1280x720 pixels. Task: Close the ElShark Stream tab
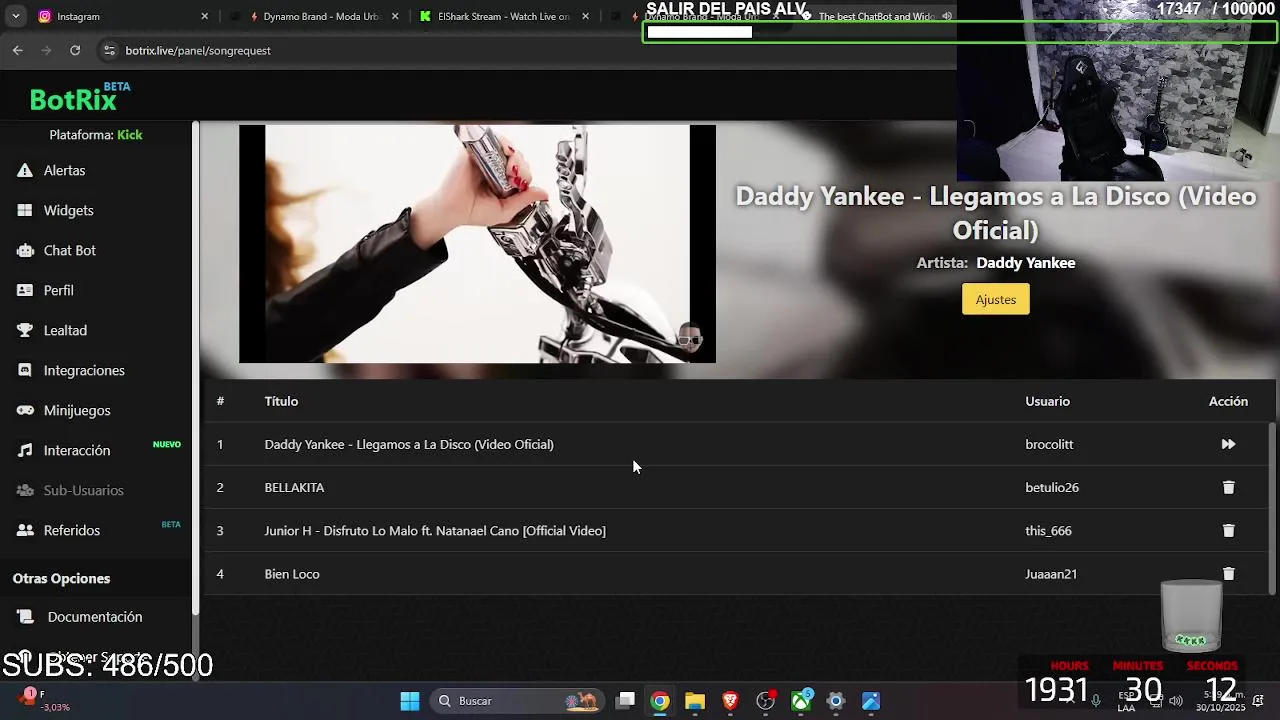click(x=585, y=16)
